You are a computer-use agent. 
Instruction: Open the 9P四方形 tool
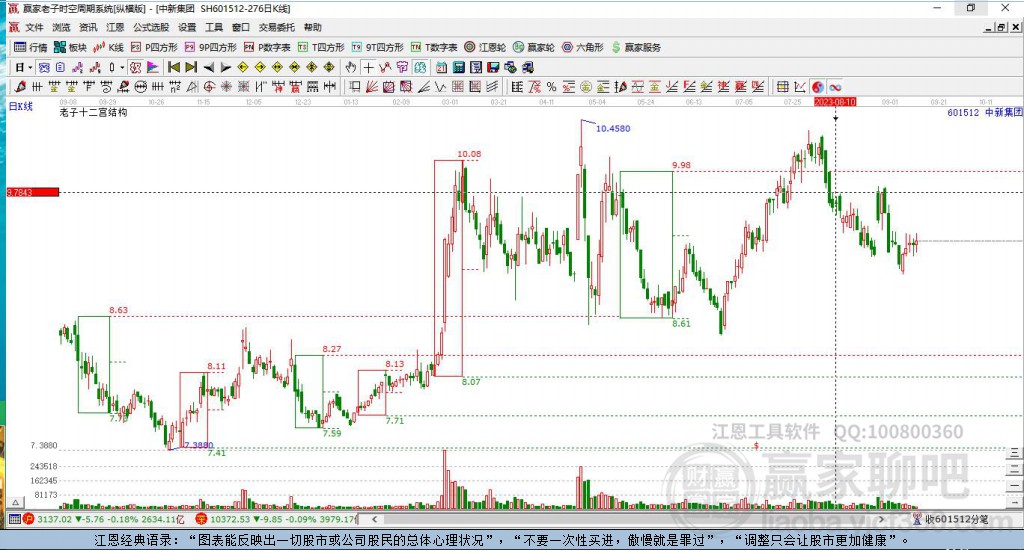pos(210,47)
